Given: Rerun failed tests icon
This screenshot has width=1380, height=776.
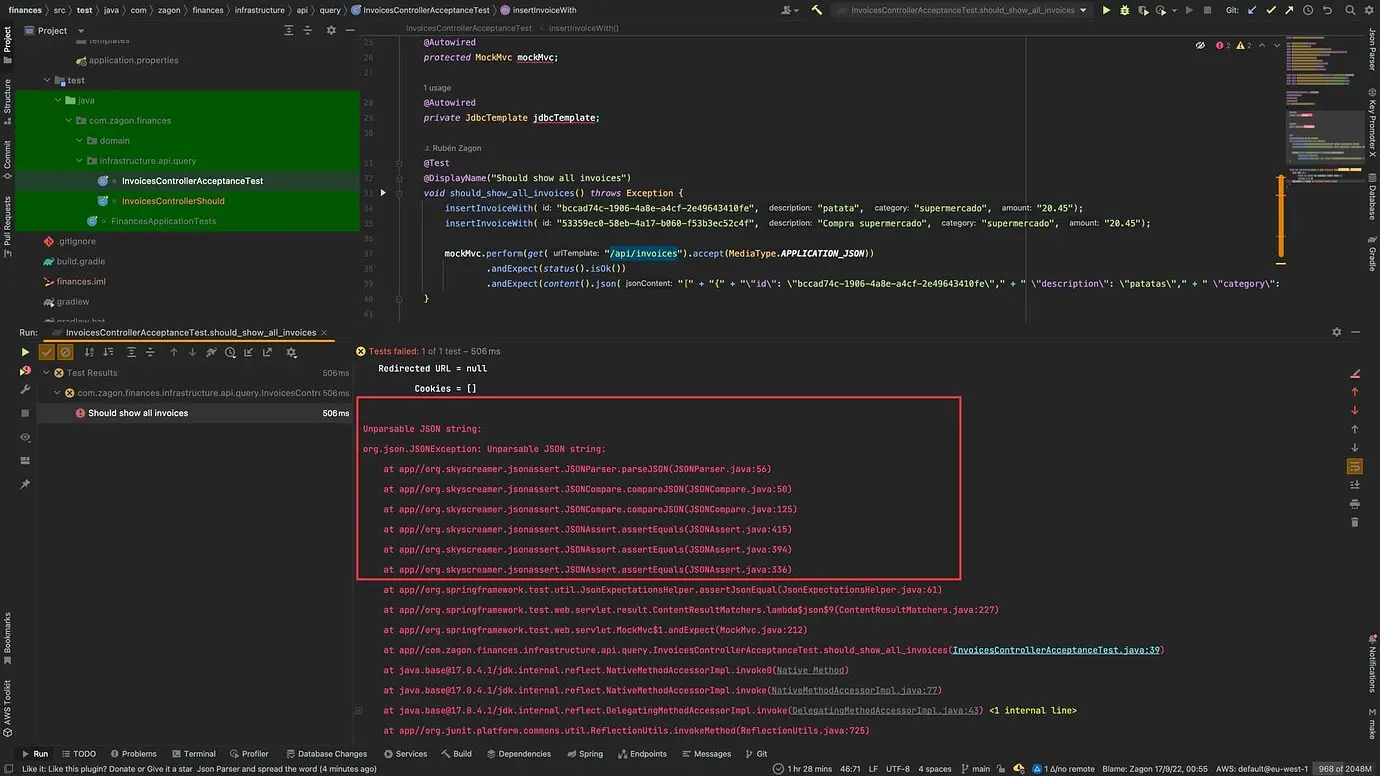Looking at the screenshot, I should [26, 371].
